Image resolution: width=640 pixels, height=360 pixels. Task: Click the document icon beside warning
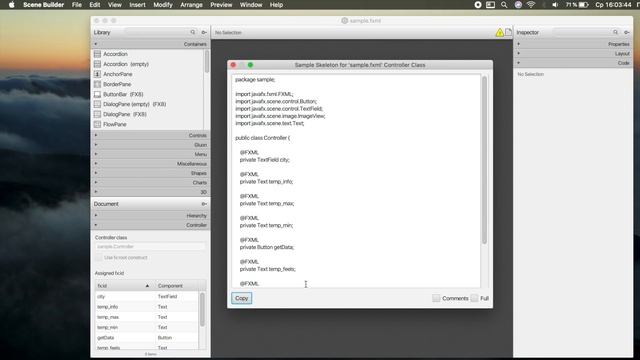point(508,32)
